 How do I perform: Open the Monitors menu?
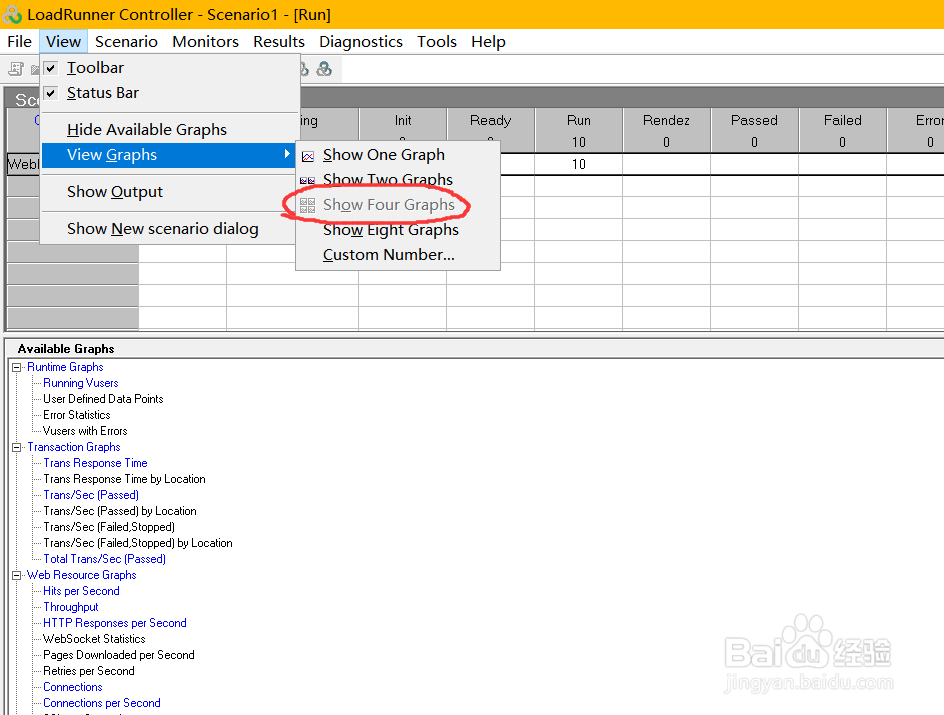click(205, 42)
